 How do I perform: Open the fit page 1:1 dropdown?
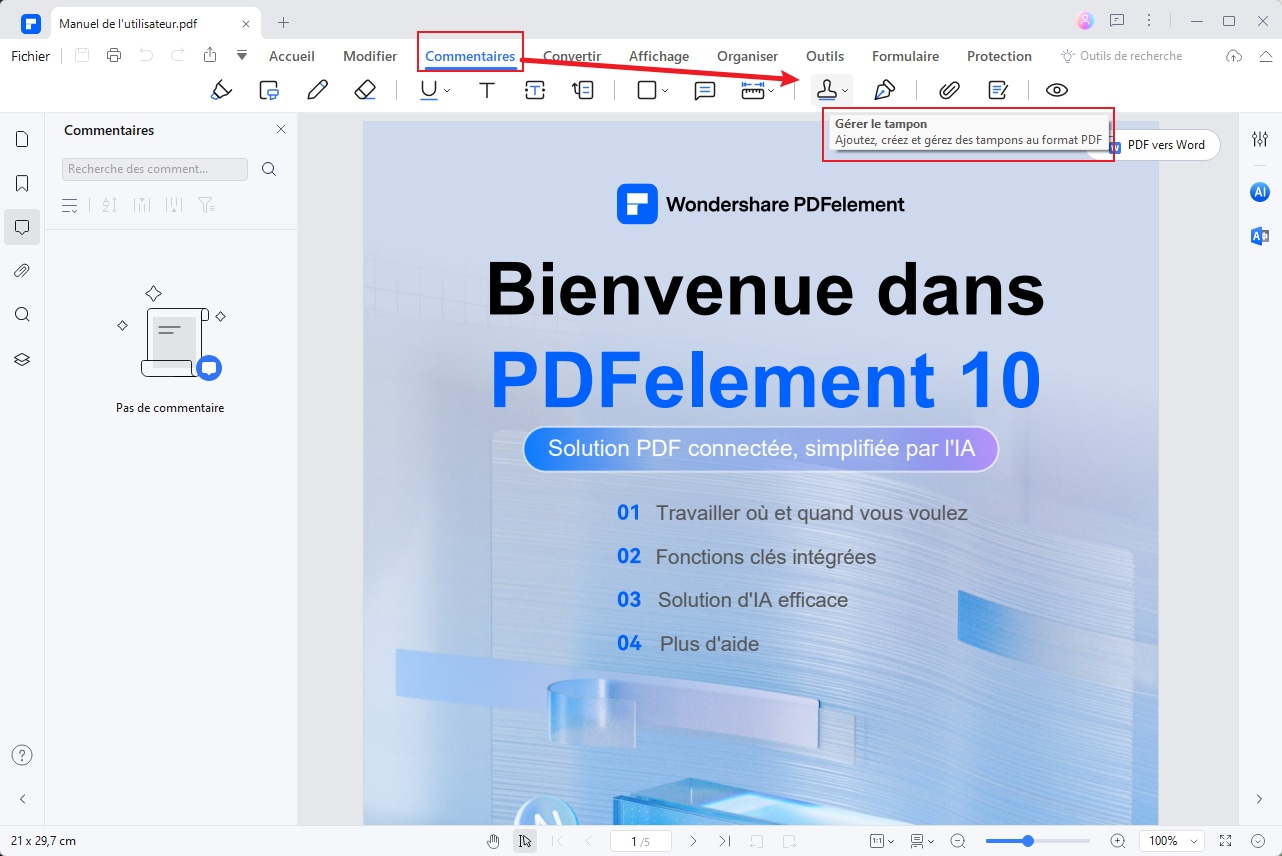[881, 841]
